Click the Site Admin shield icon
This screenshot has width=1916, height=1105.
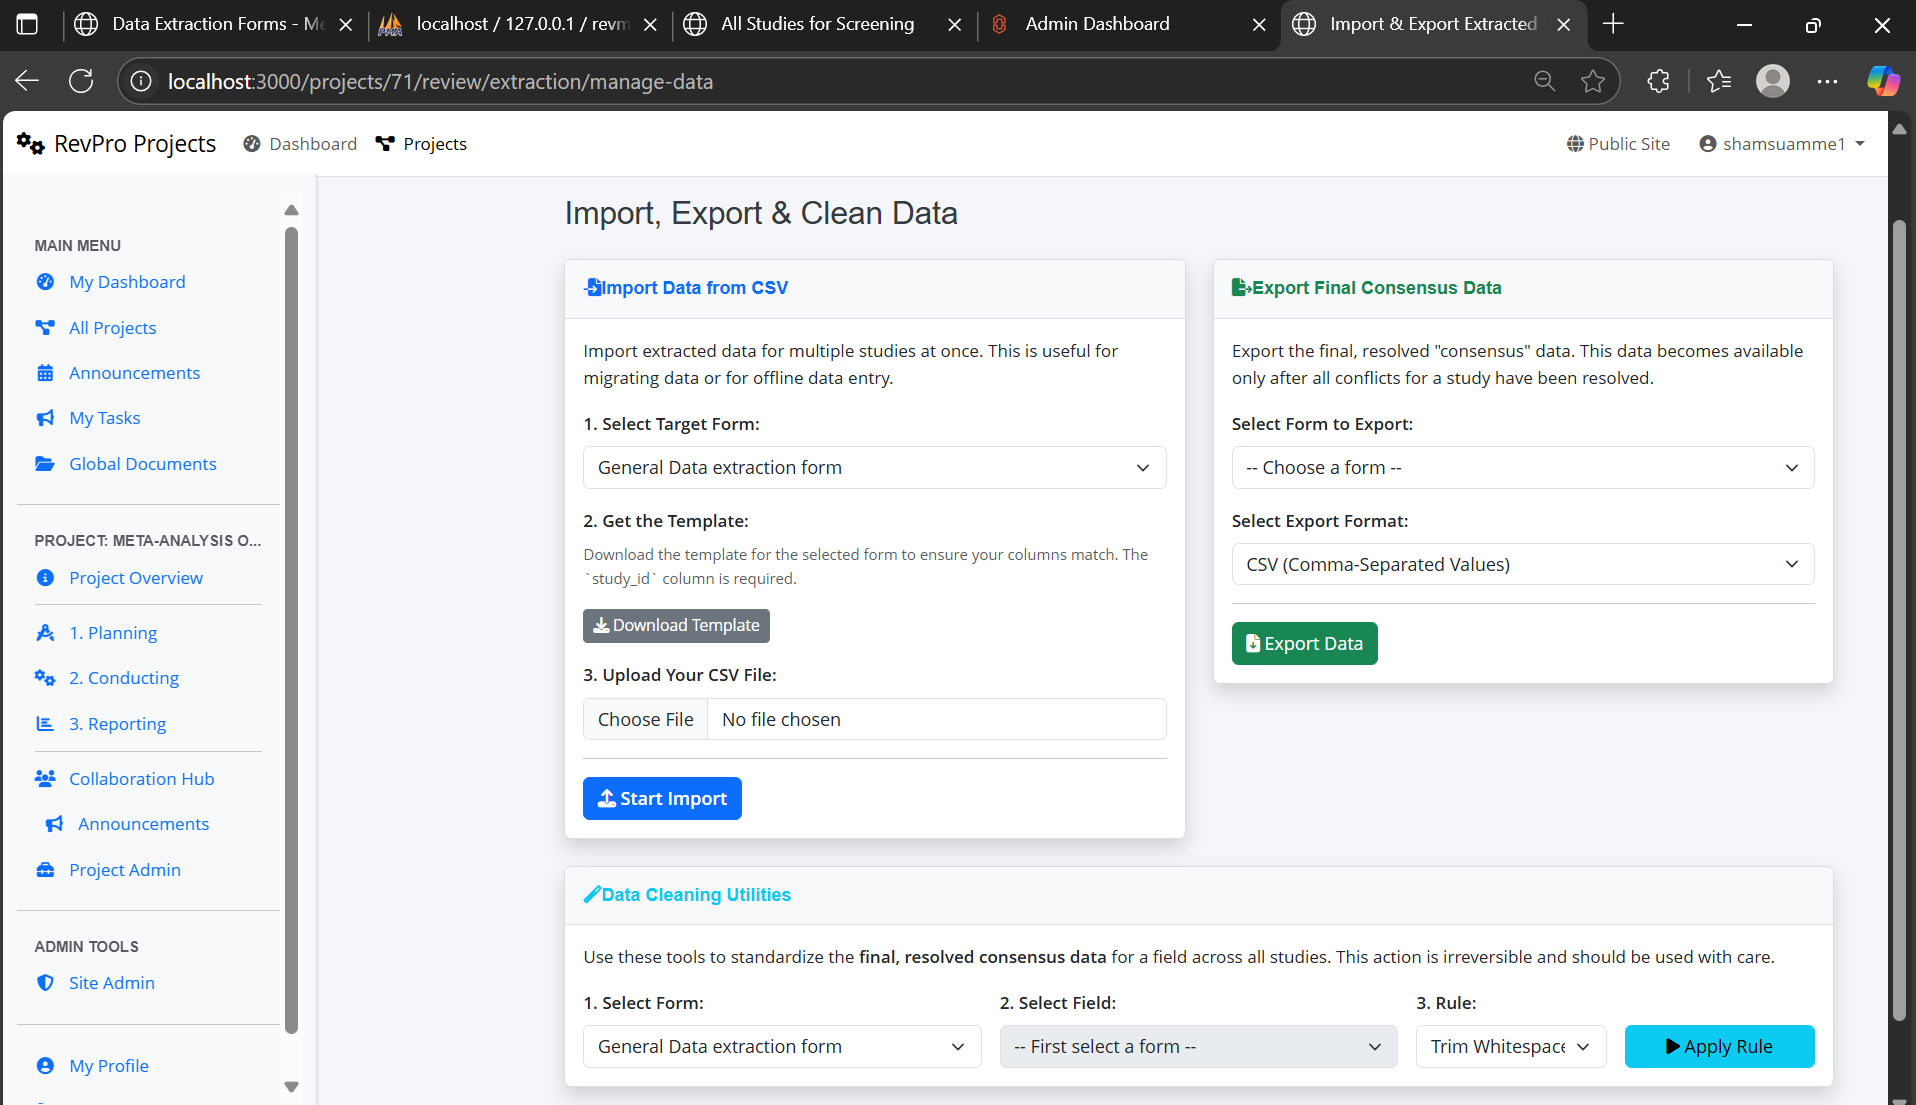45,983
